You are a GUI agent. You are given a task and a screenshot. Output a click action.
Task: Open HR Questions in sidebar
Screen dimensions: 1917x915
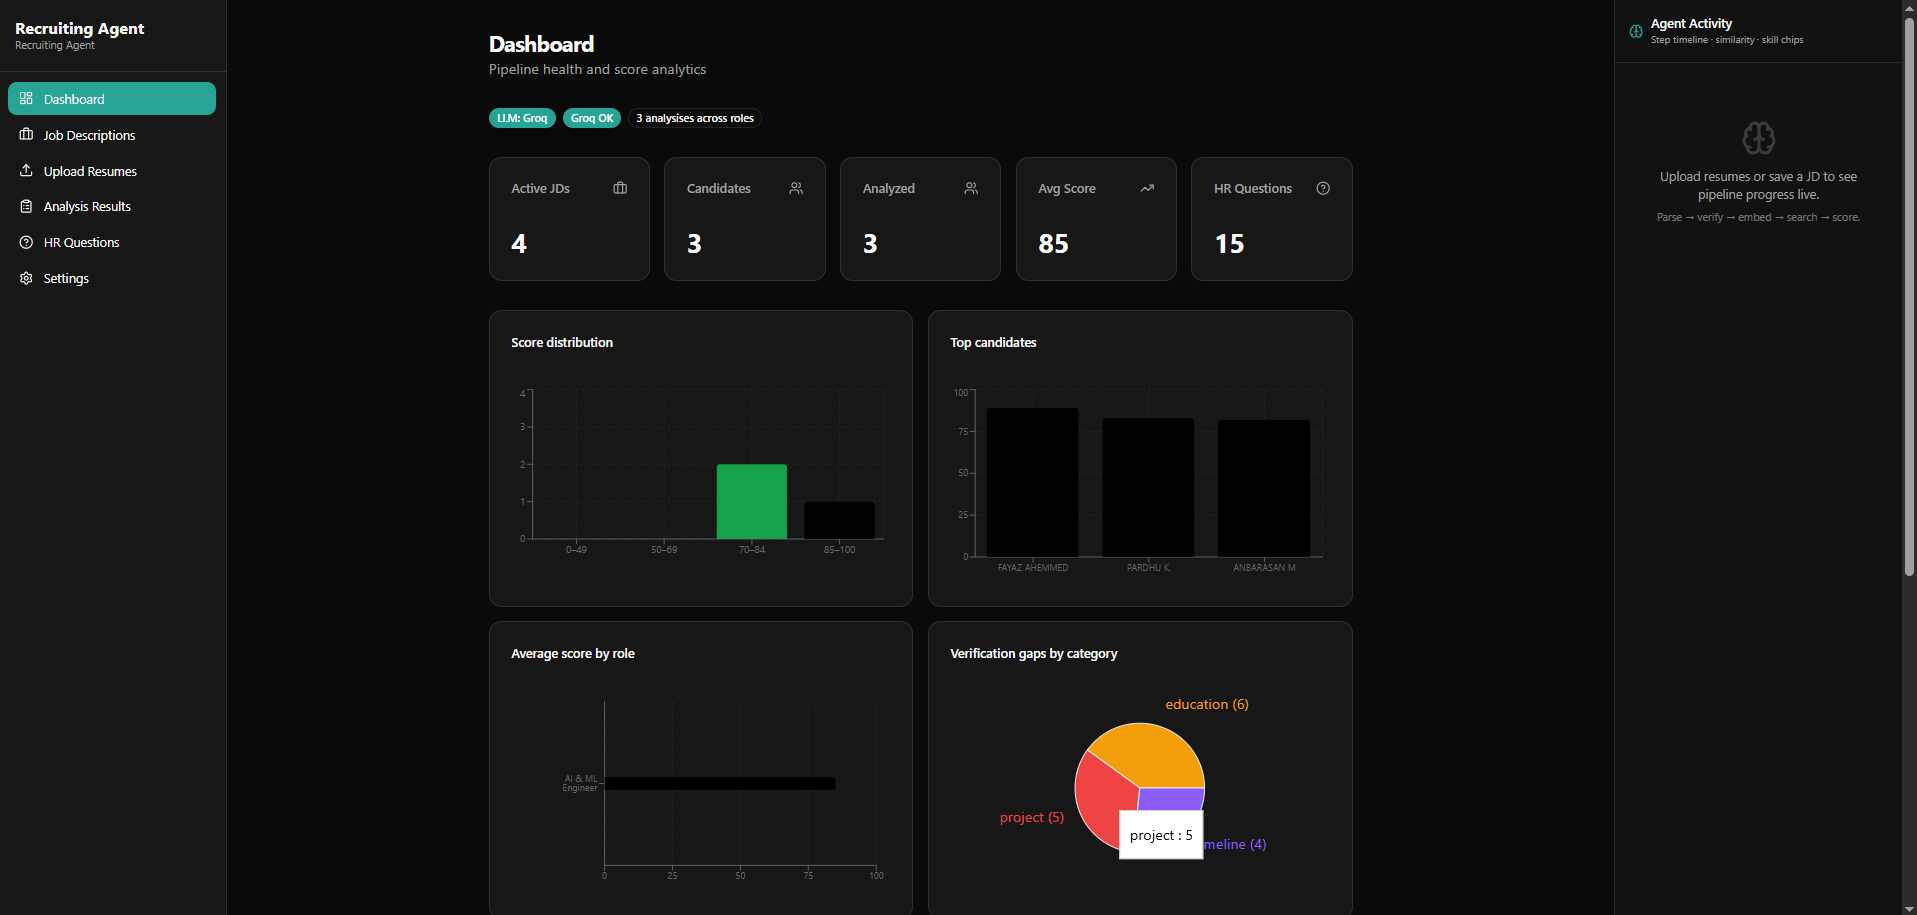tap(112, 242)
